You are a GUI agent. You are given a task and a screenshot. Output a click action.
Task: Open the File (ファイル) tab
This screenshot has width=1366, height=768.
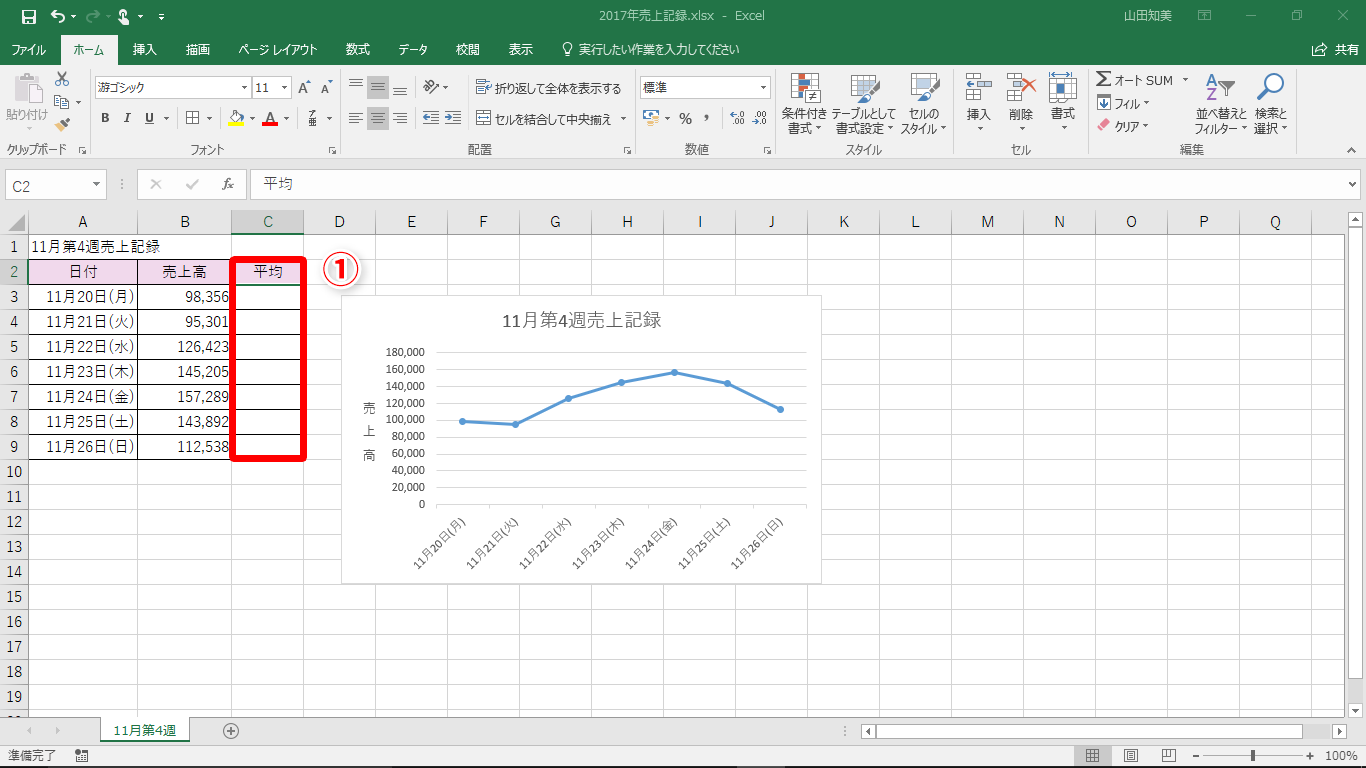[28, 49]
